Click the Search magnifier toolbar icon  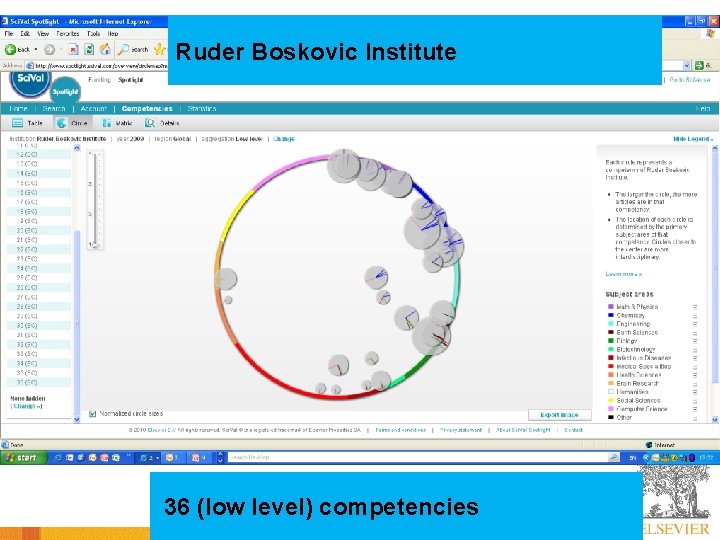(123, 49)
